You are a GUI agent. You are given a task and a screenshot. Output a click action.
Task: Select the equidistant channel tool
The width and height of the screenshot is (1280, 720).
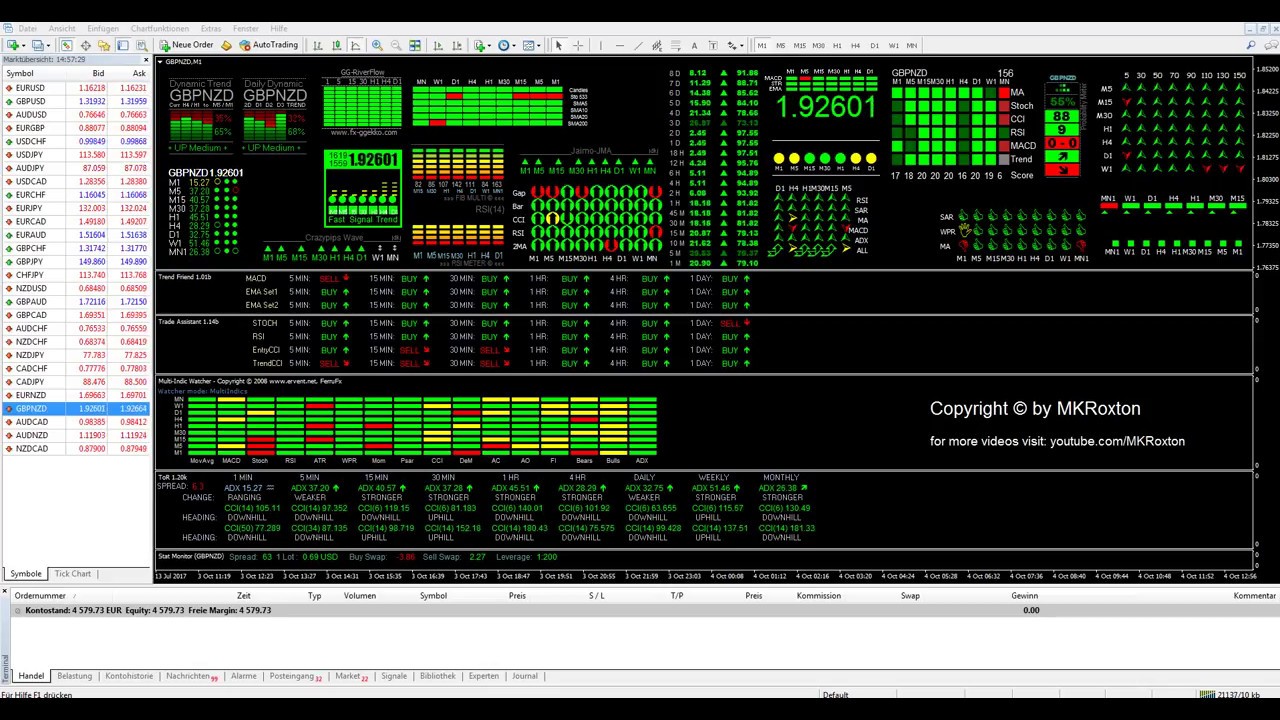tap(657, 45)
